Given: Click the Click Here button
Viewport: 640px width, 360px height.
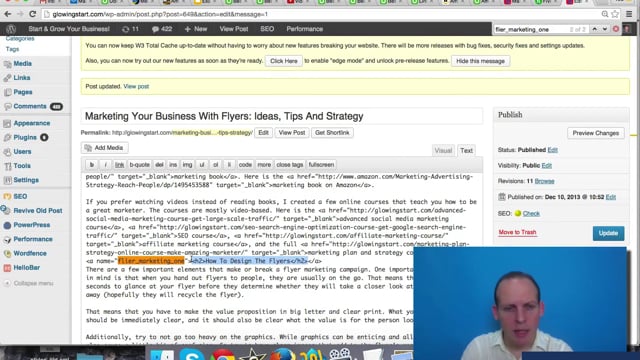Looking at the screenshot, I should 284,61.
